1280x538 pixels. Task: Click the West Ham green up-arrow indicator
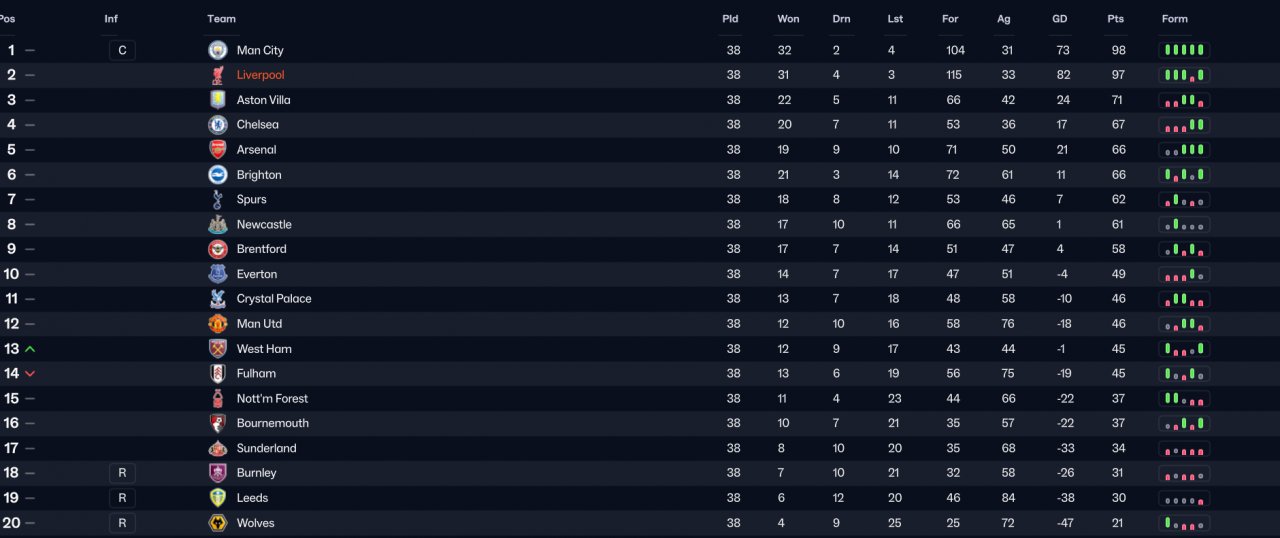30,349
